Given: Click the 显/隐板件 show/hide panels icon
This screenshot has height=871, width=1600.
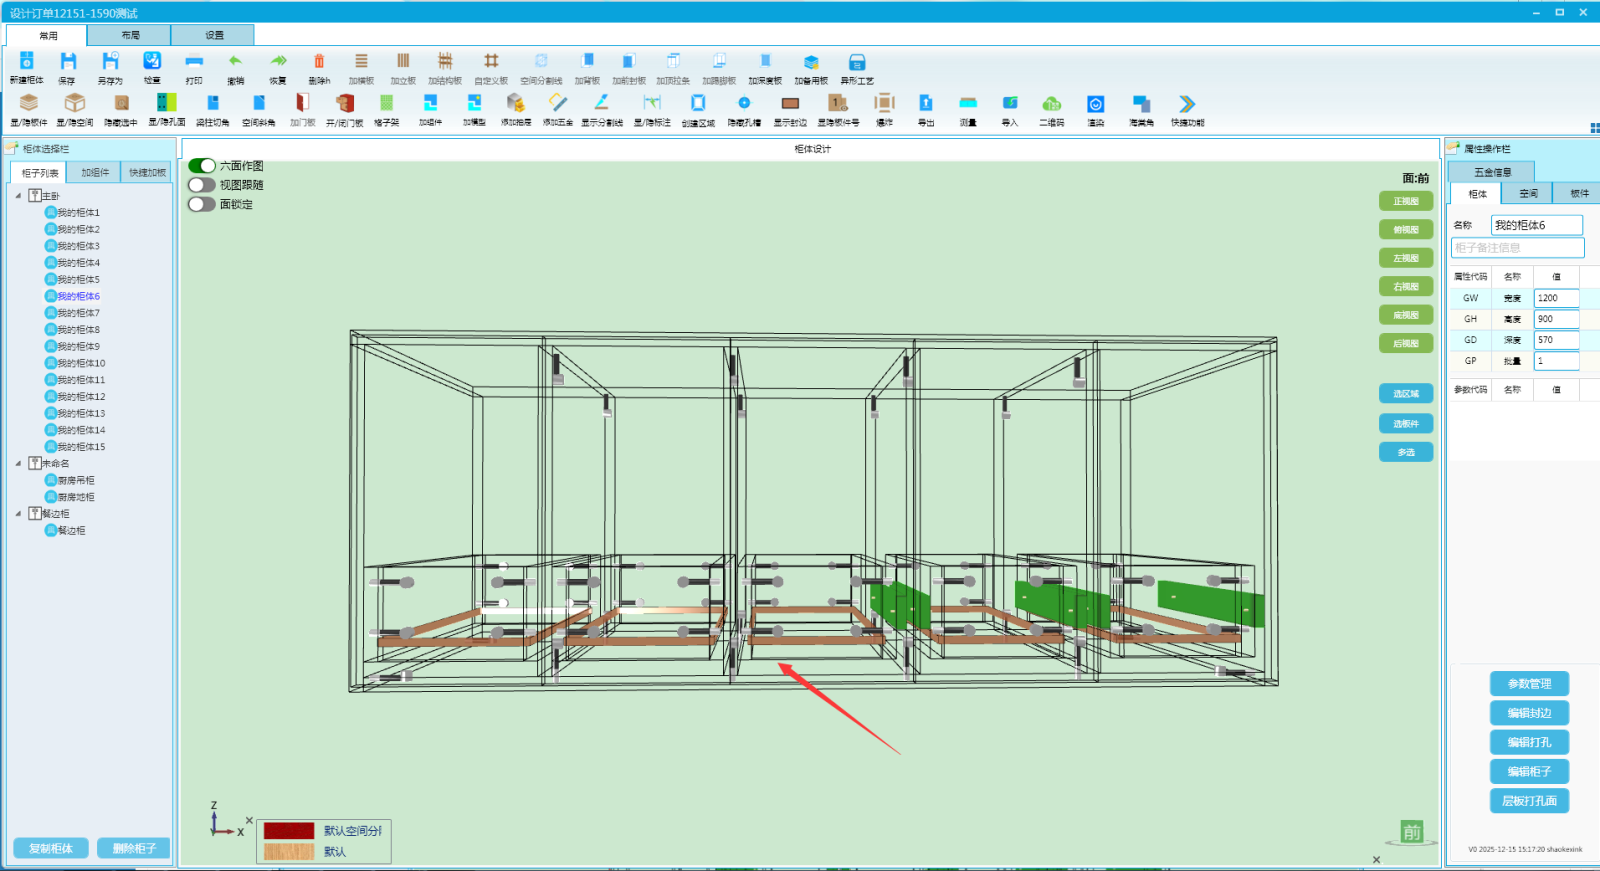Looking at the screenshot, I should (x=29, y=104).
